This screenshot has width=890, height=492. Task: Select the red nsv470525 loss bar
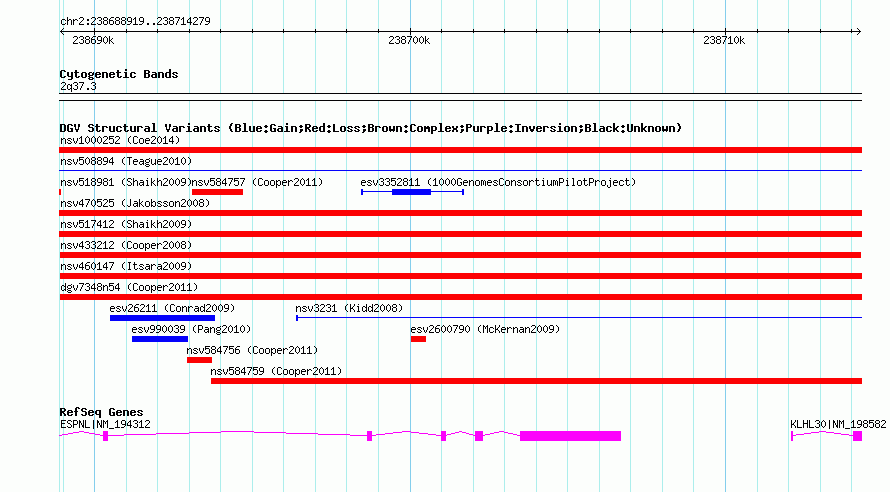460,213
